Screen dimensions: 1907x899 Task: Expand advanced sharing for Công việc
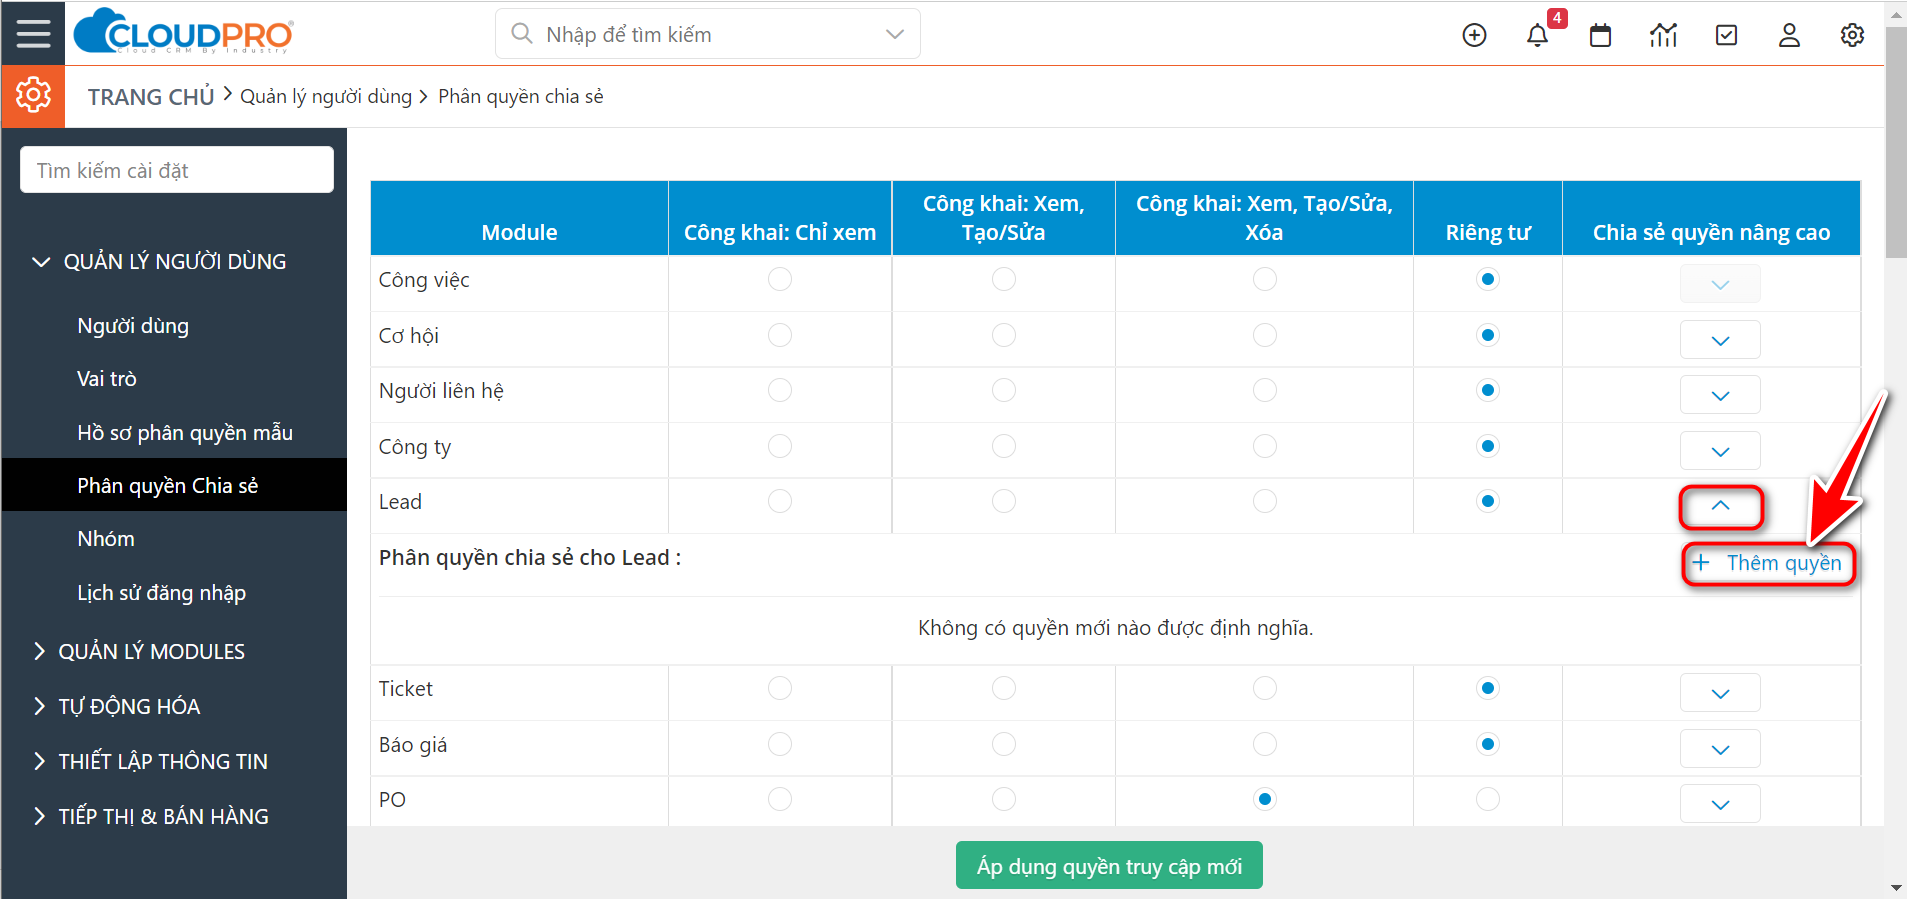click(x=1720, y=284)
